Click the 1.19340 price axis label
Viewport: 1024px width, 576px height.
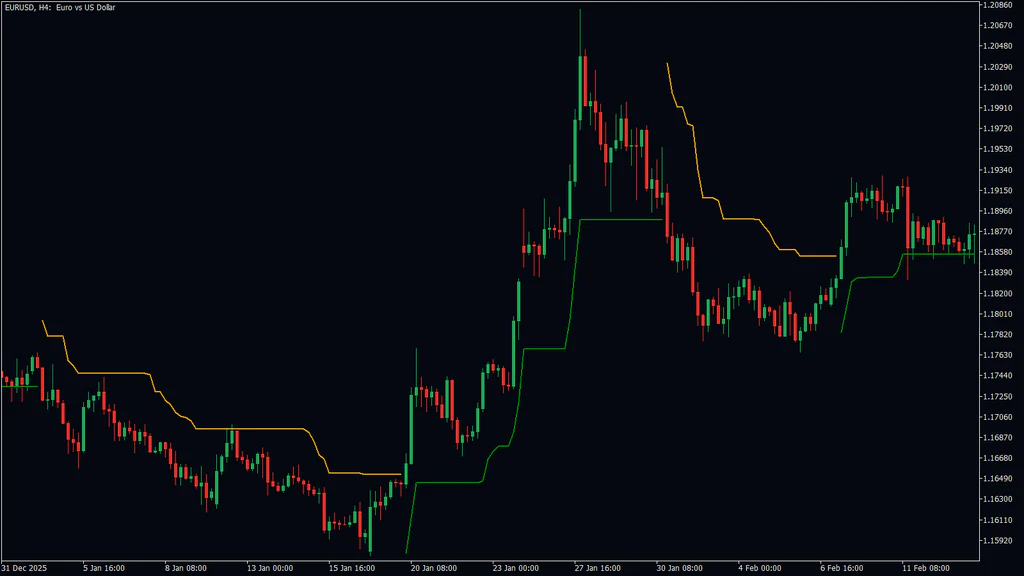998,170
